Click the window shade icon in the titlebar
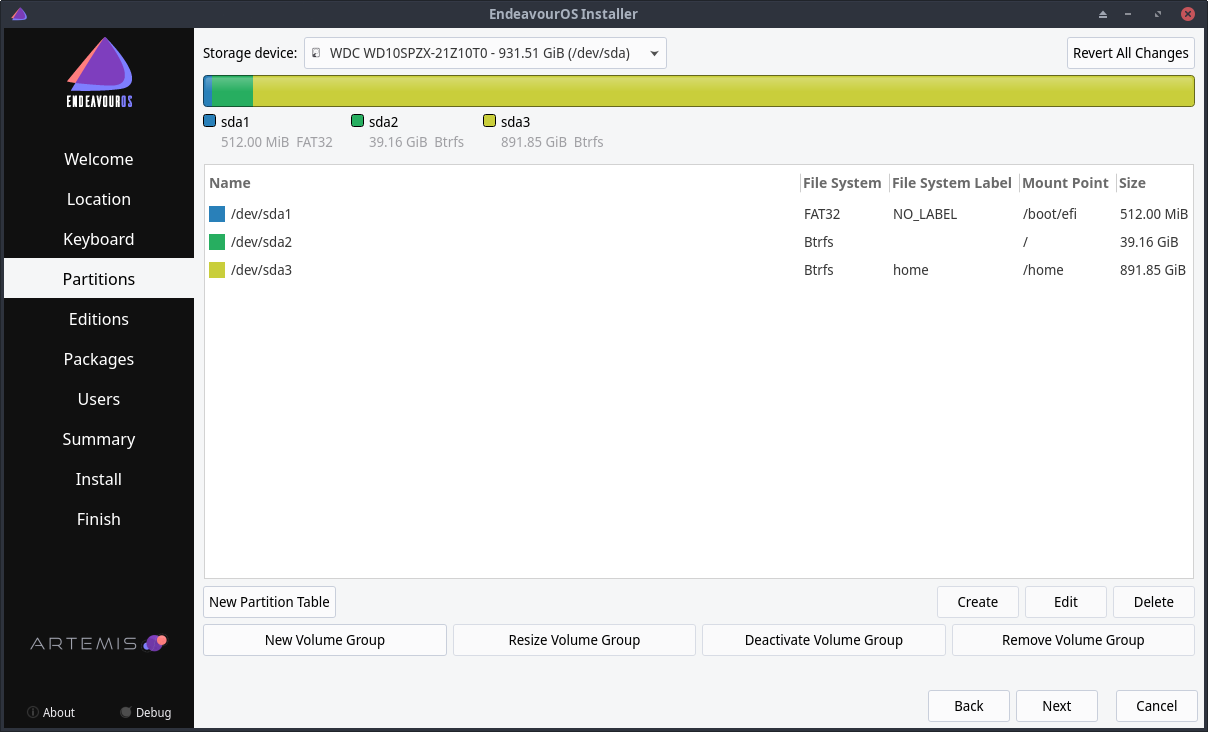The width and height of the screenshot is (1208, 732). coord(1103,14)
